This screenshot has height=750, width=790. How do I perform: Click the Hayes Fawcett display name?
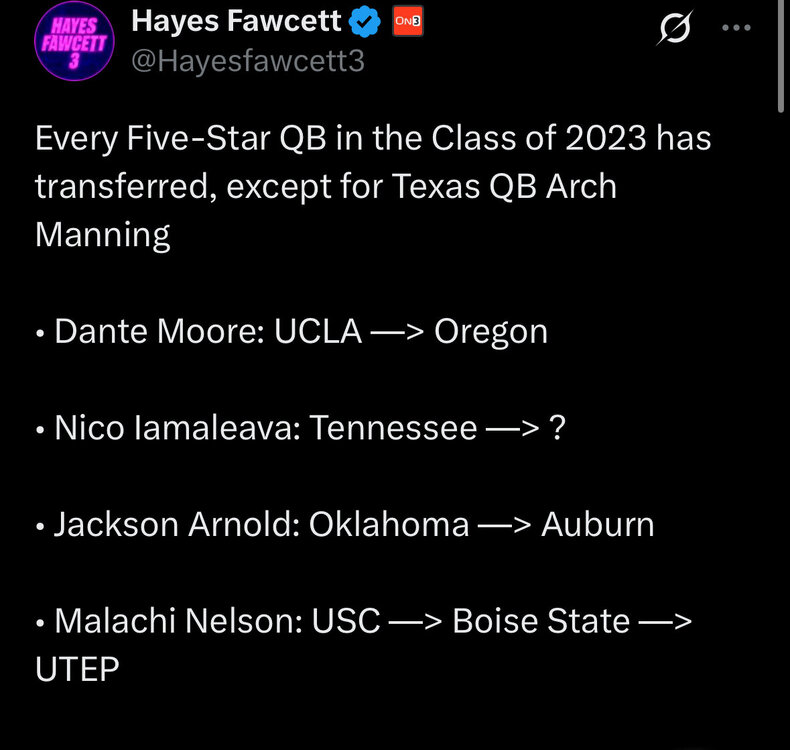click(x=237, y=21)
